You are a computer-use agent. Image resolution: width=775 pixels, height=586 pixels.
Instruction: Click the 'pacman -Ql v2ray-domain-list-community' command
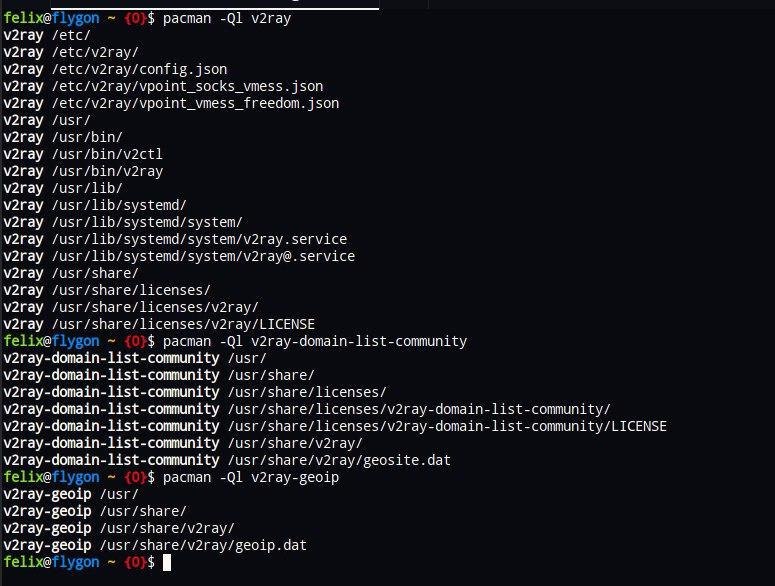(x=315, y=341)
